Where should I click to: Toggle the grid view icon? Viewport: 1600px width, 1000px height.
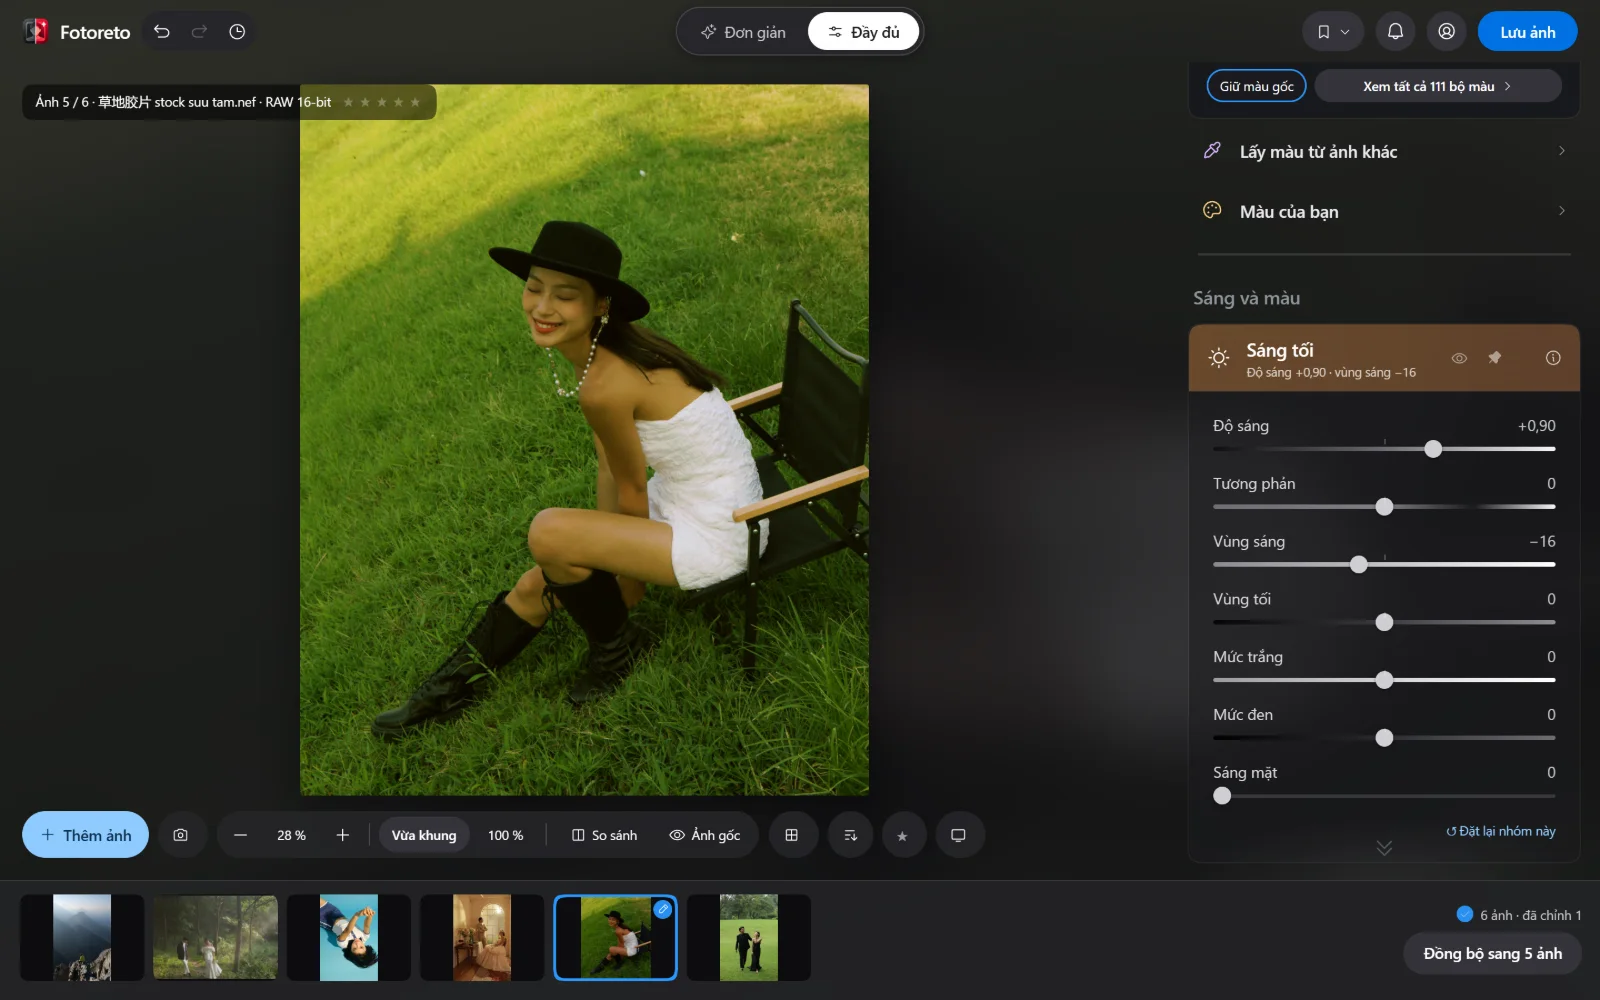(x=792, y=835)
